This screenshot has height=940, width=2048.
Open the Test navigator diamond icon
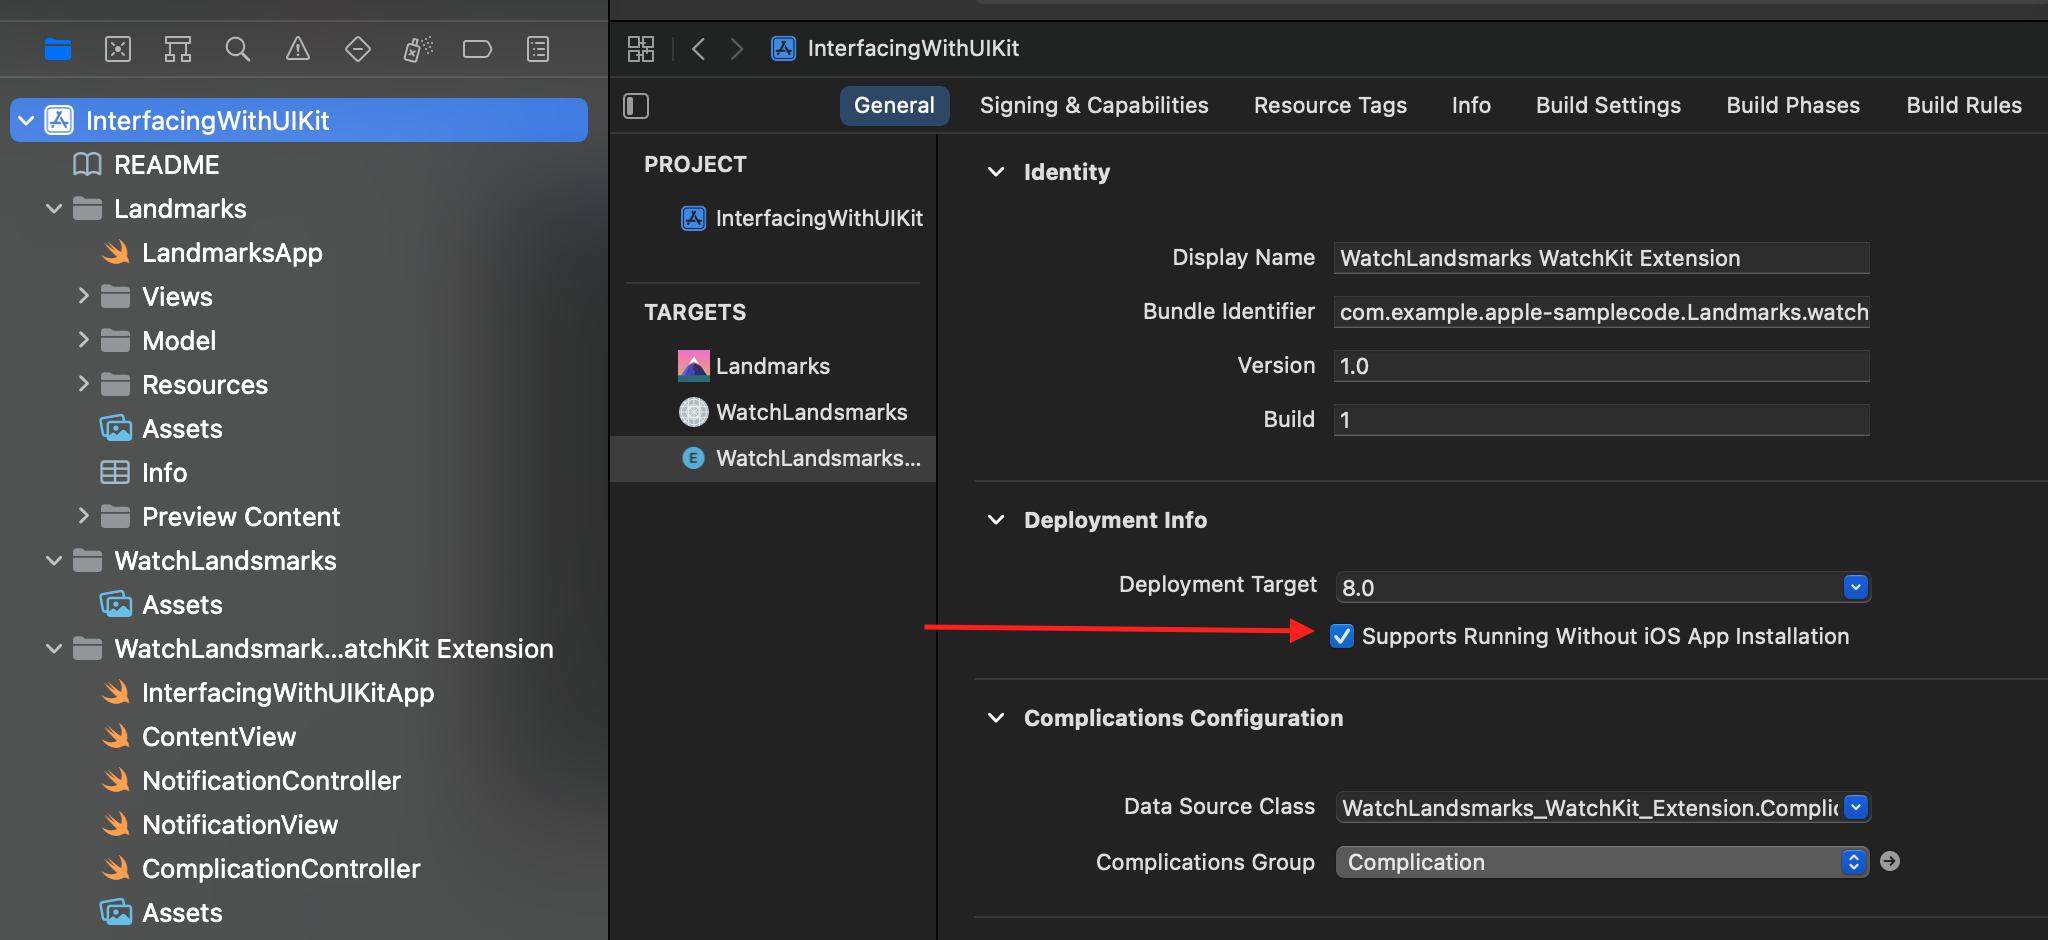tap(358, 49)
